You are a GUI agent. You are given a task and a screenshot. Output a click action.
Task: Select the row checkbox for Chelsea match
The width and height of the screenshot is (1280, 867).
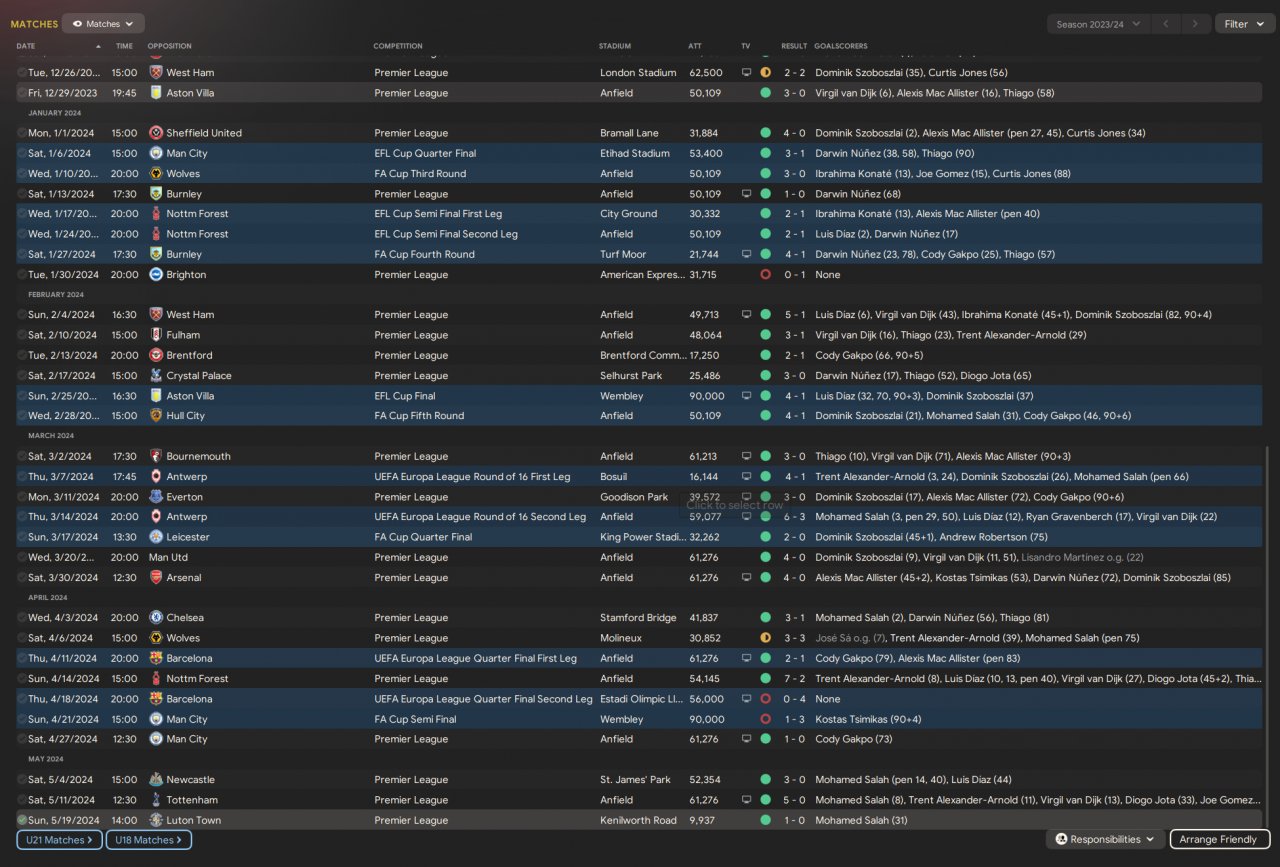[x=22, y=618]
